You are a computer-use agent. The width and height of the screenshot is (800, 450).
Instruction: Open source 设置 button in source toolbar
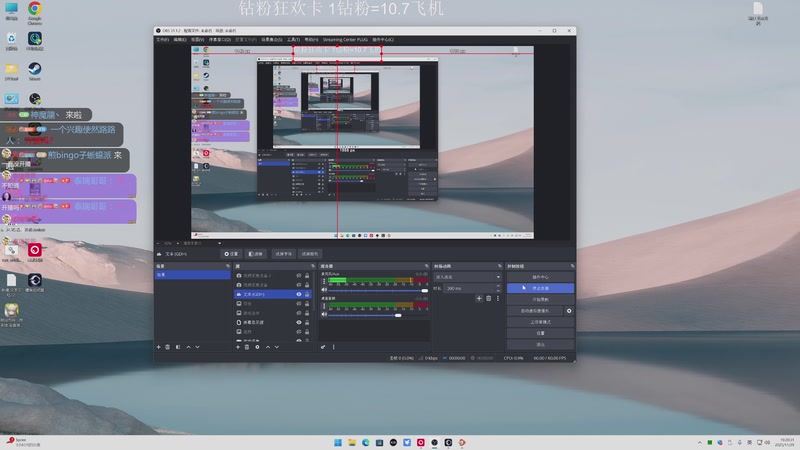coord(231,254)
